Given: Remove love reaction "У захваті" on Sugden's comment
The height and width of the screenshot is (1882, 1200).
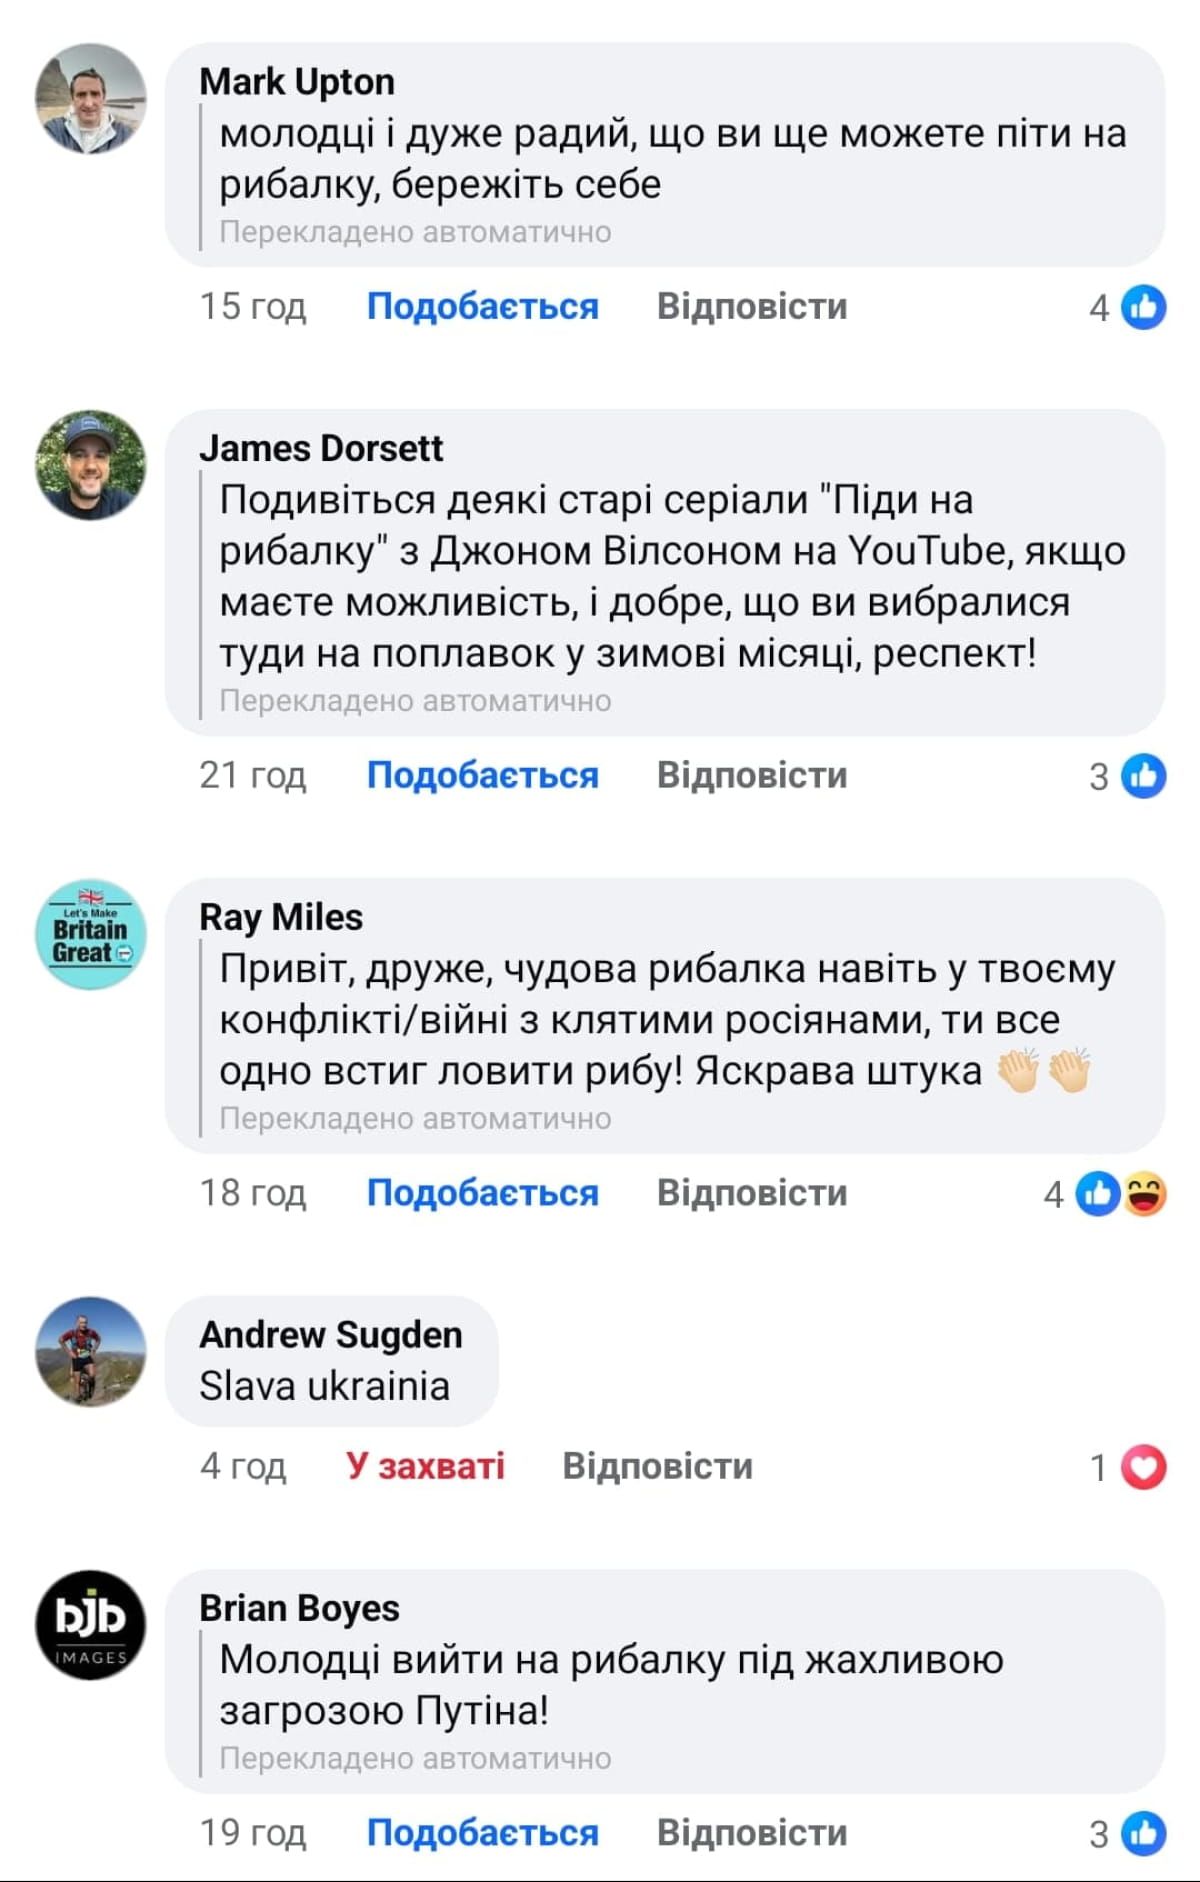Looking at the screenshot, I should pyautogui.click(x=425, y=1466).
